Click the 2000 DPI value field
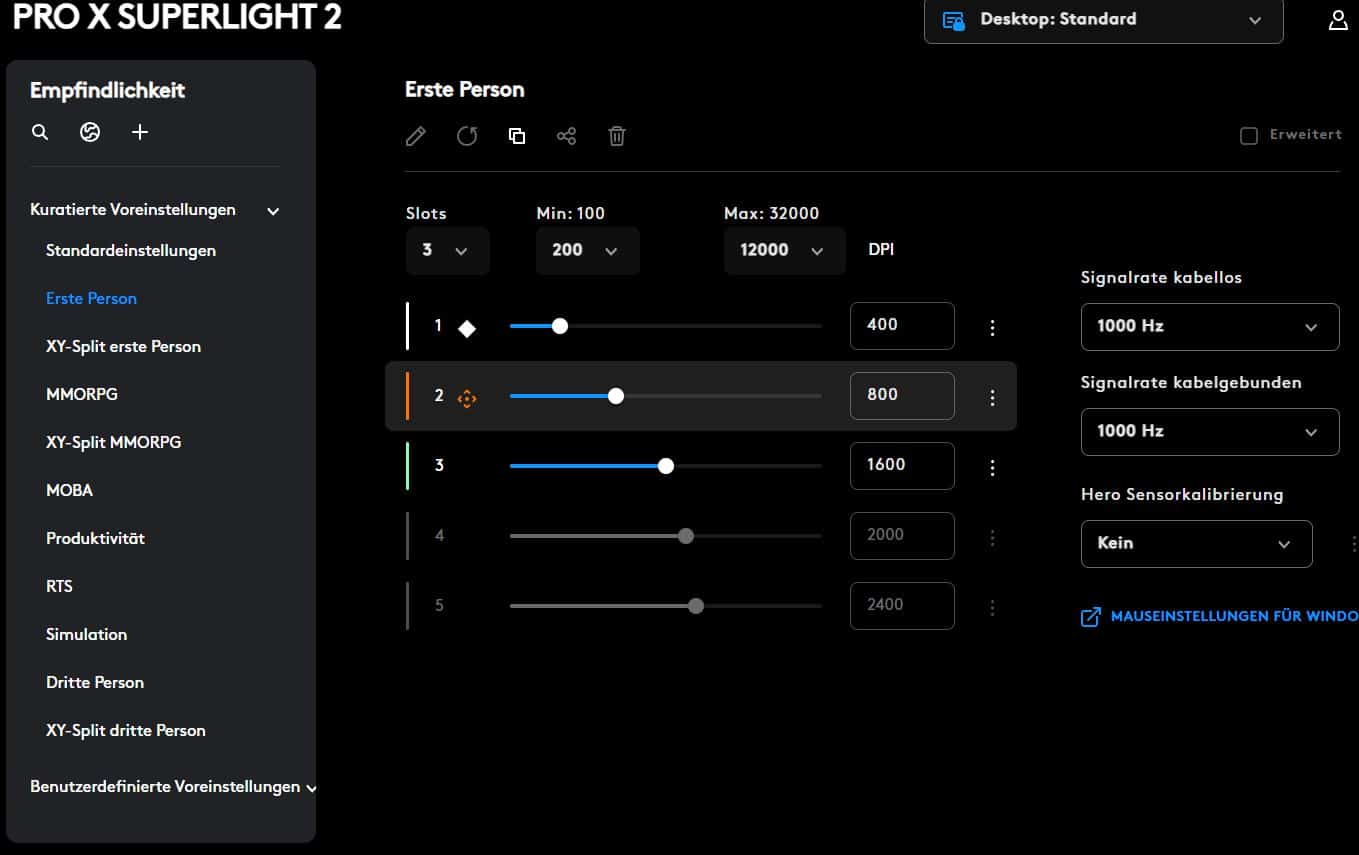The image size is (1359, 855). (x=902, y=536)
